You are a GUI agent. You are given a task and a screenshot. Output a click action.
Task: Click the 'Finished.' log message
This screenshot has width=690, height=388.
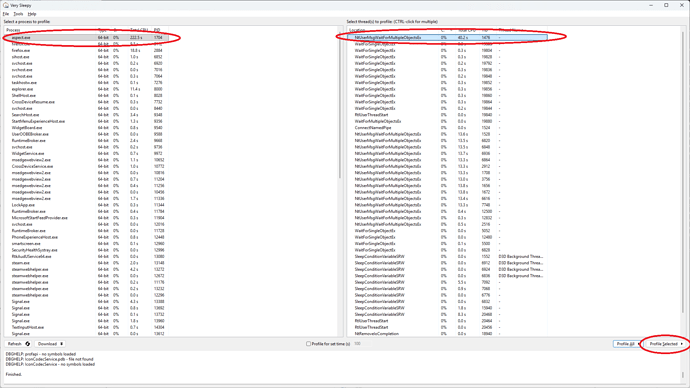point(14,374)
